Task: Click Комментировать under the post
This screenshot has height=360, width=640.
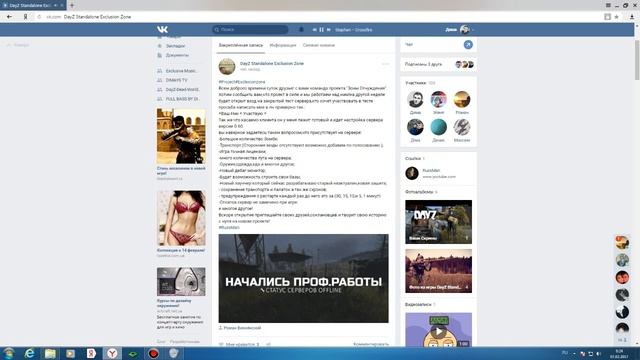Action: [x=371, y=344]
